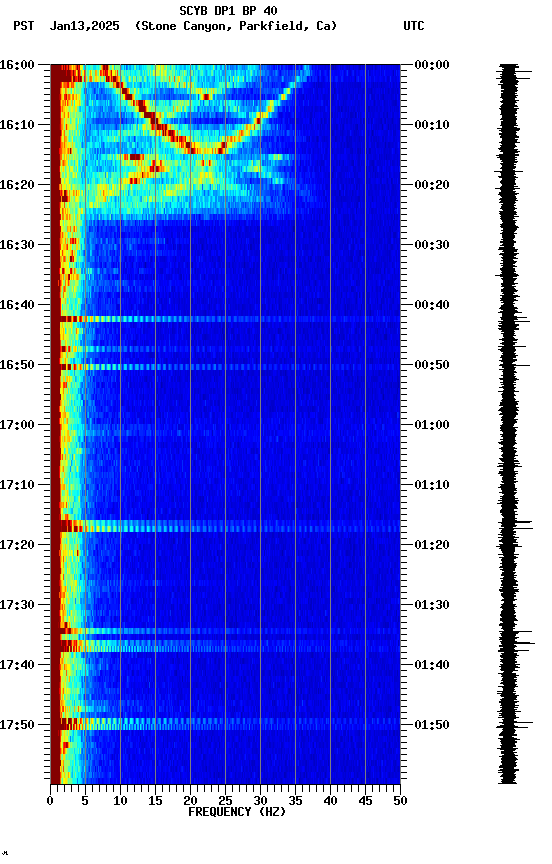Click the UTC time label '01:00'
Image resolution: width=552 pixels, height=864 pixels.
pyautogui.click(x=432, y=425)
